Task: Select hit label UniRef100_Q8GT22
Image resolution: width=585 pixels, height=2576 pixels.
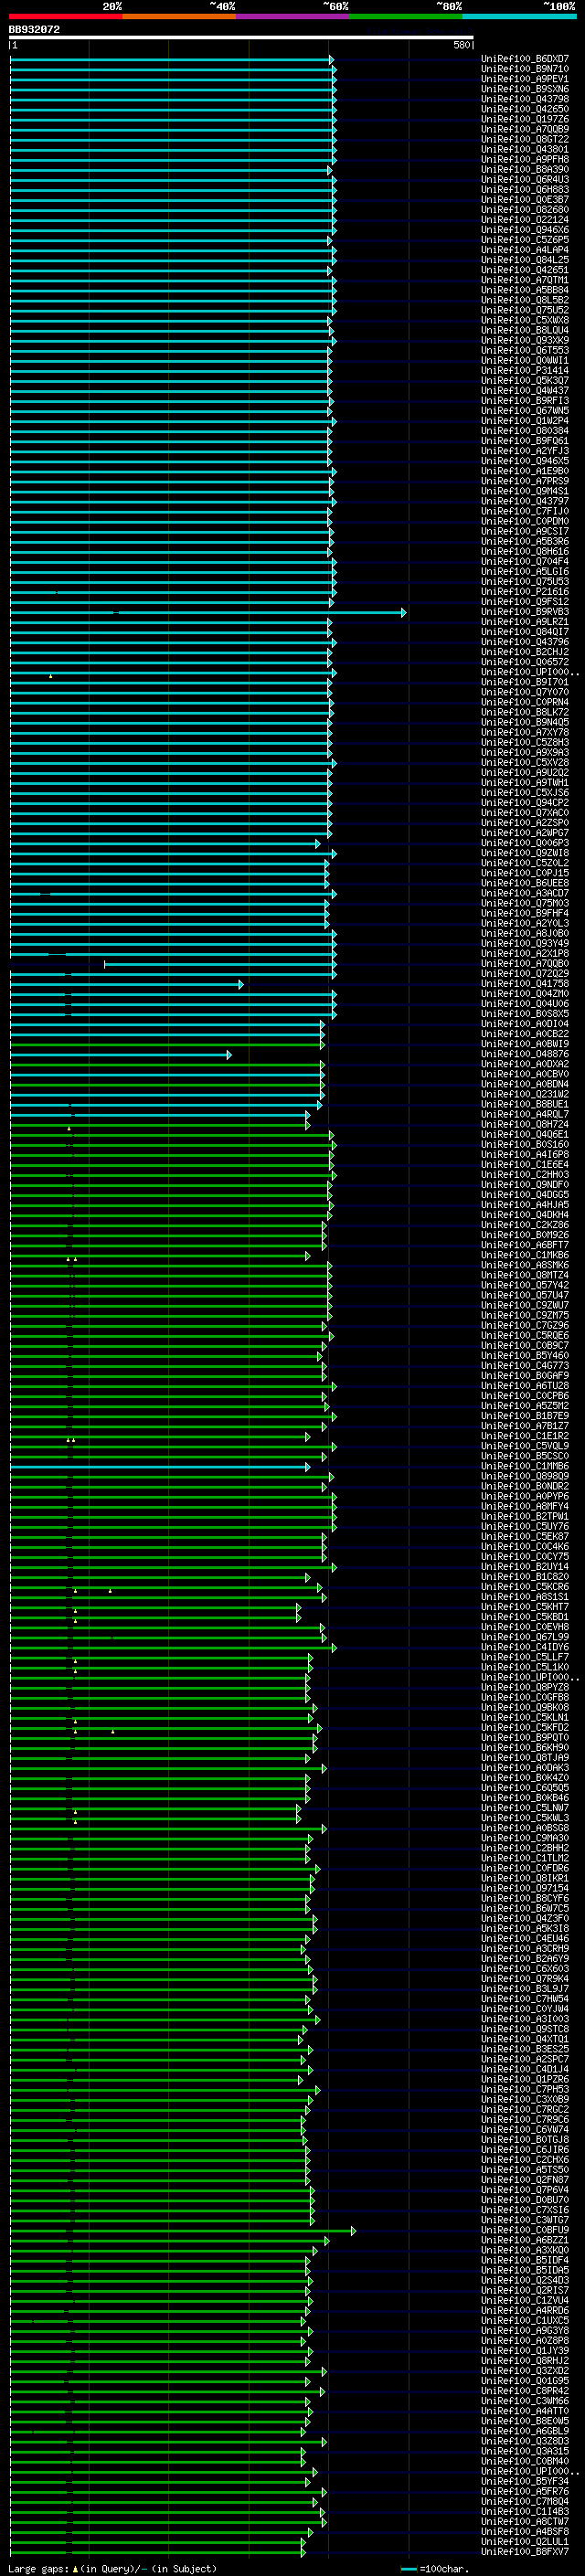Action: point(525,139)
